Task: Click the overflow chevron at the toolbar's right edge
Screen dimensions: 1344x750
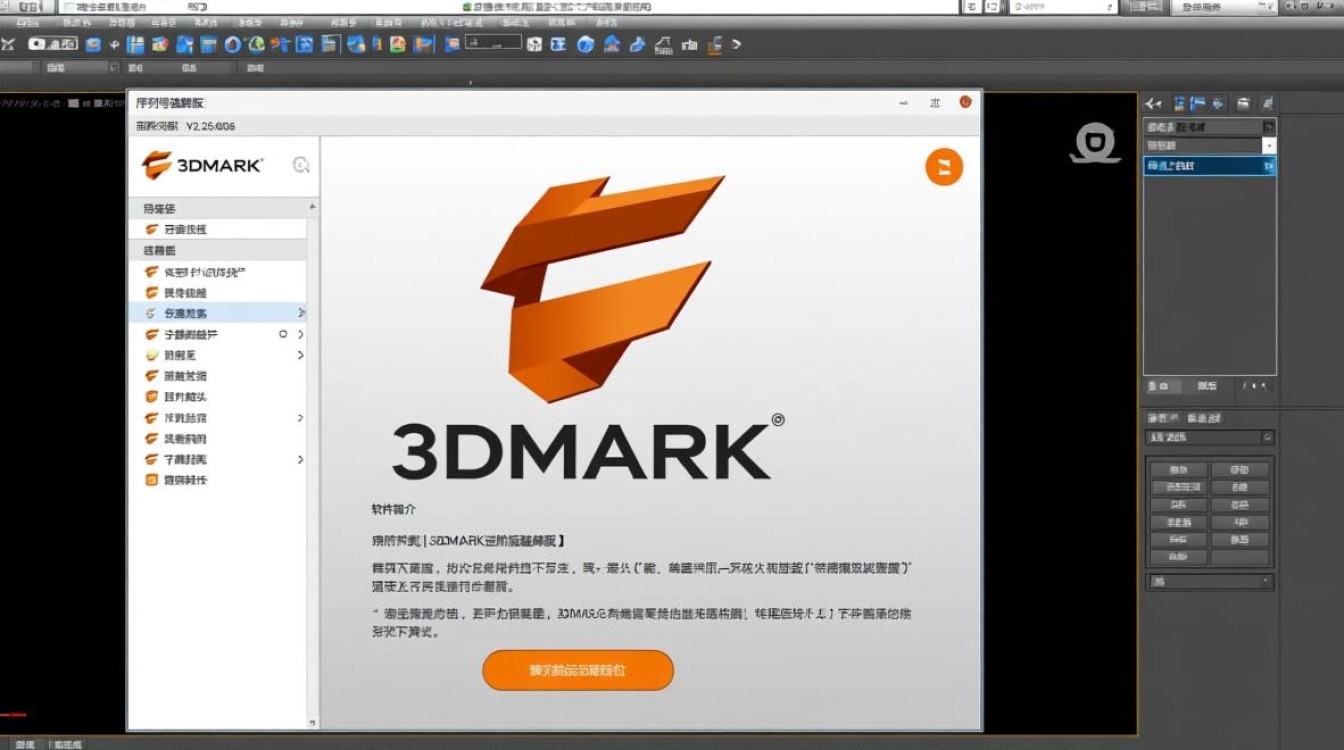Action: point(739,44)
